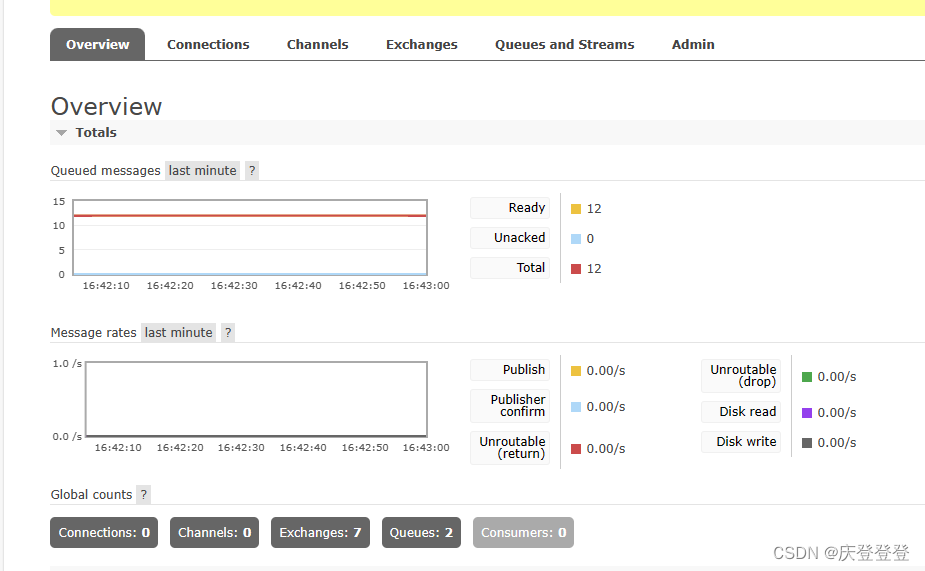Change Message rates 'last minute' range
This screenshot has height=571, width=925.
pyautogui.click(x=178, y=333)
